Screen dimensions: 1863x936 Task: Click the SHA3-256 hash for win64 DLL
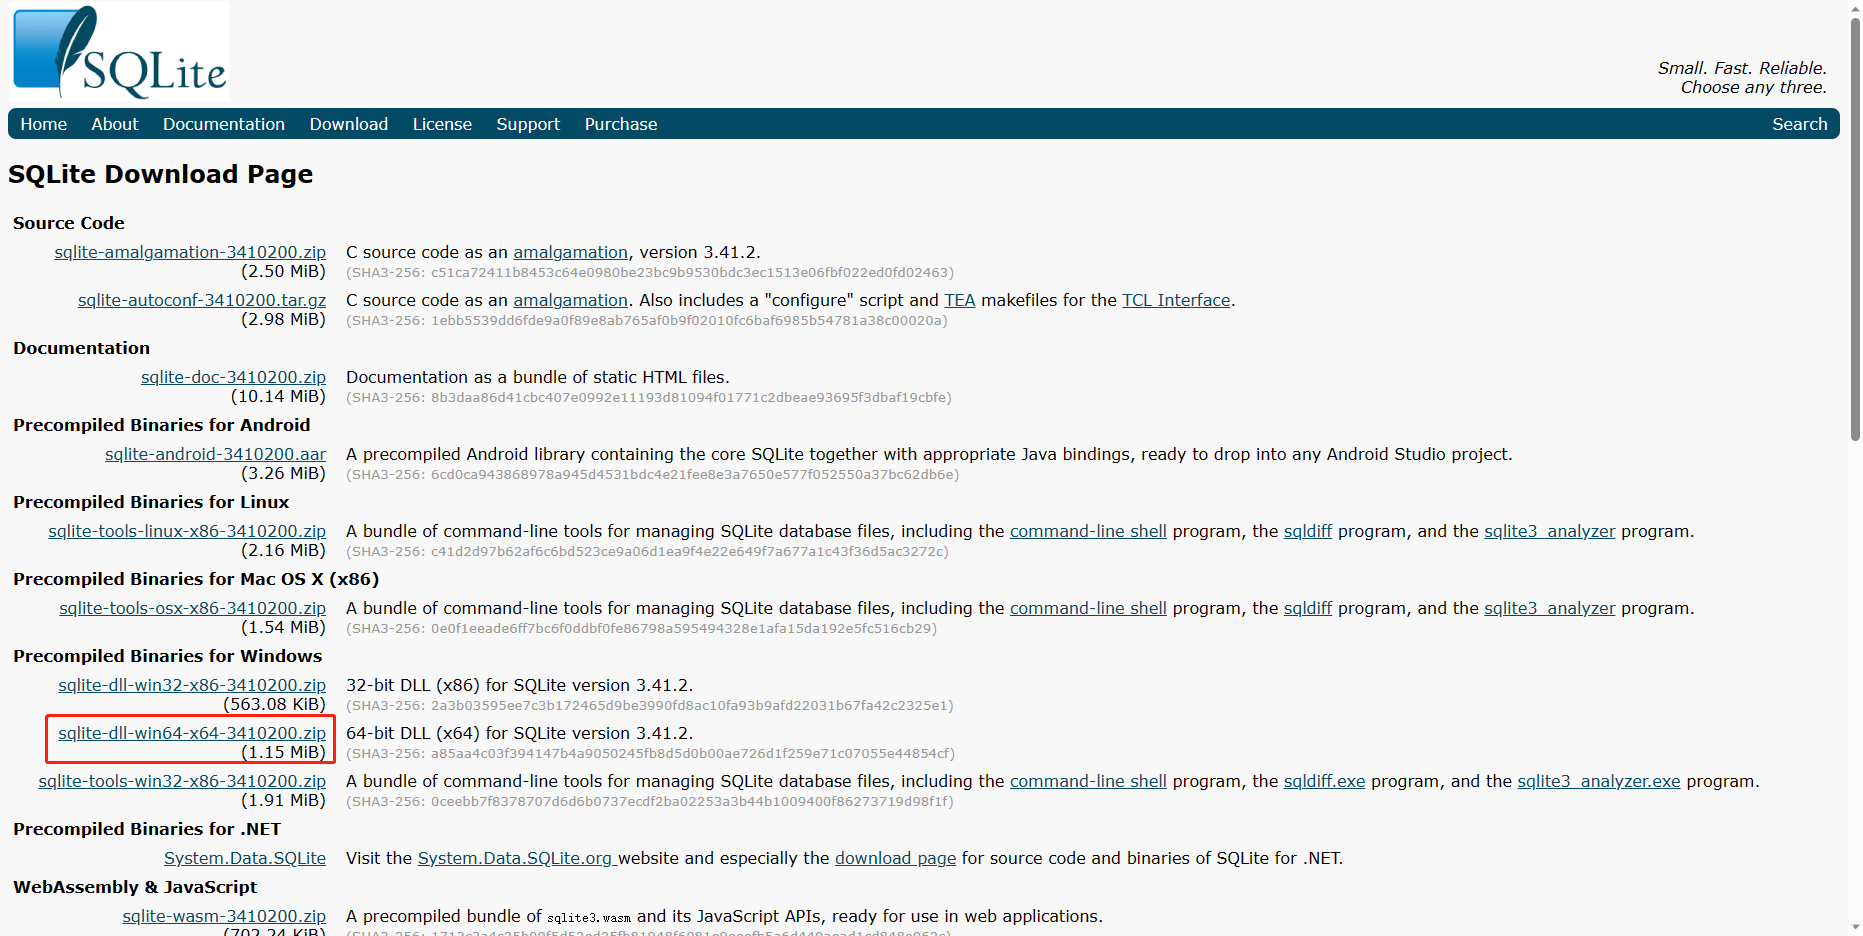point(650,754)
